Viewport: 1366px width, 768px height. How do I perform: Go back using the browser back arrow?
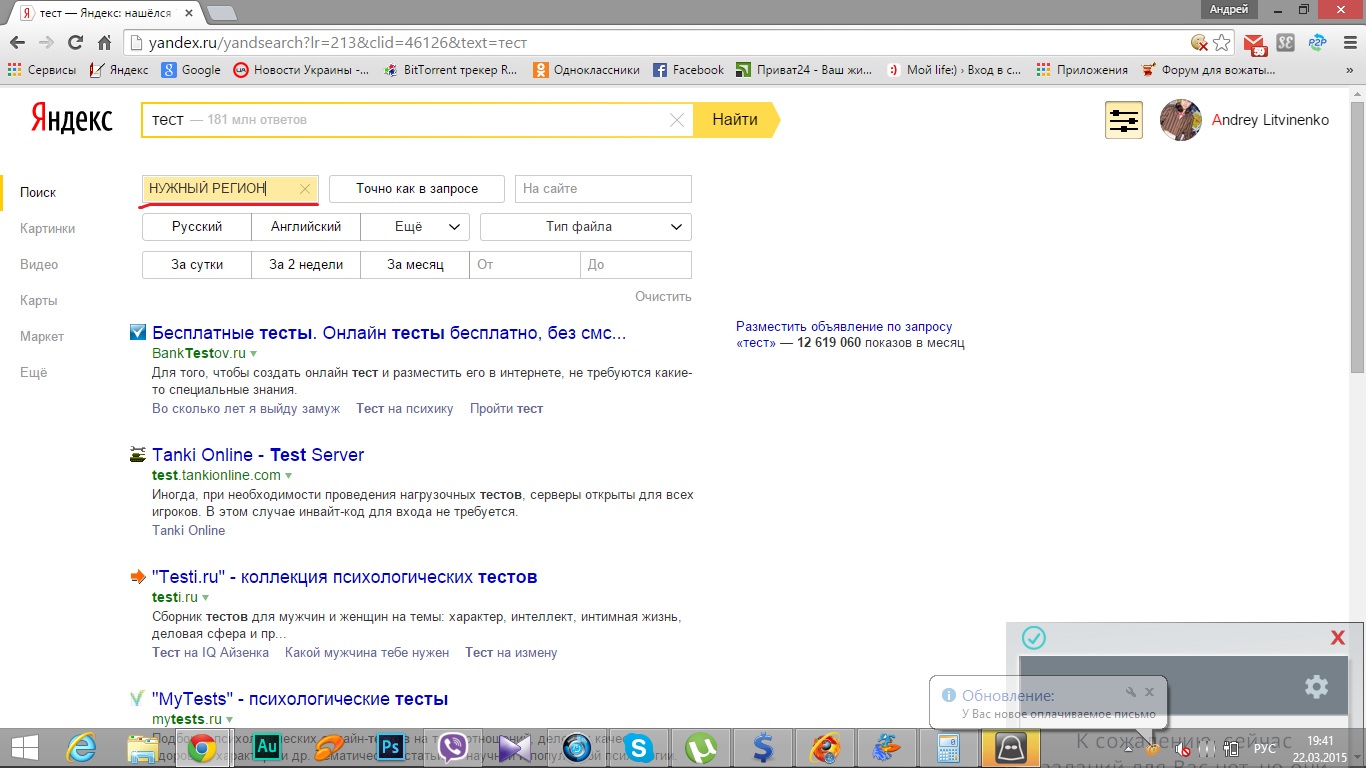tap(16, 43)
